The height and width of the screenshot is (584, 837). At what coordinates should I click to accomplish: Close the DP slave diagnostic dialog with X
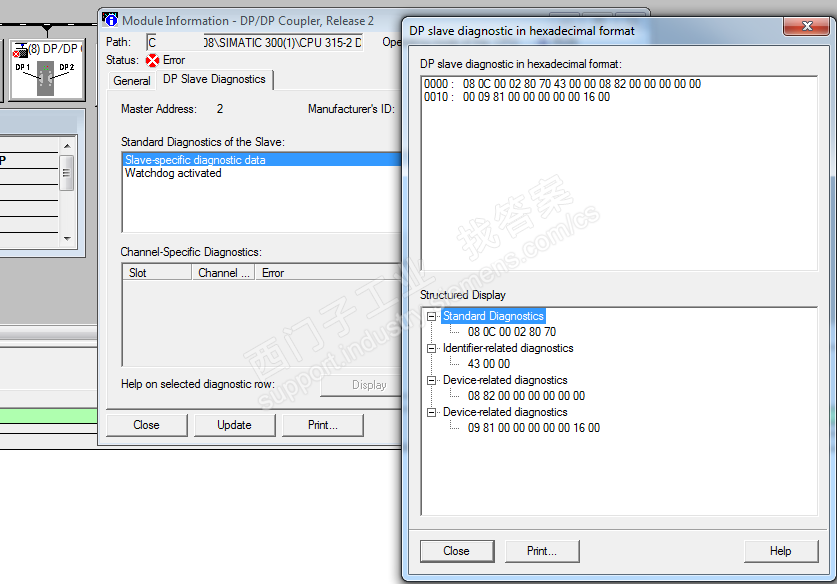click(807, 26)
